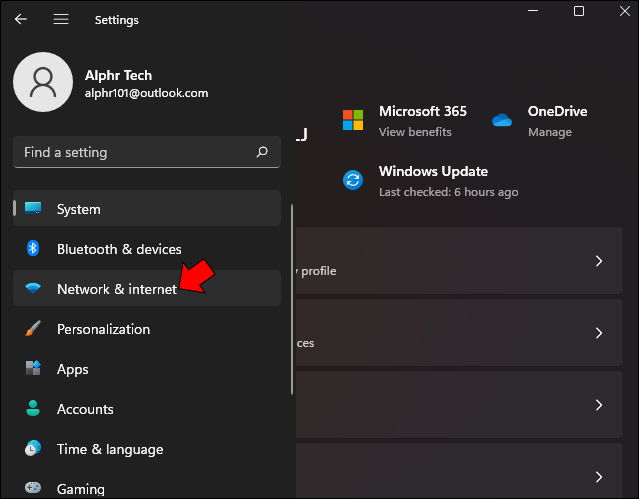The height and width of the screenshot is (499, 639).
Task: Click the Alphr Tech account name
Action: pos(119,75)
